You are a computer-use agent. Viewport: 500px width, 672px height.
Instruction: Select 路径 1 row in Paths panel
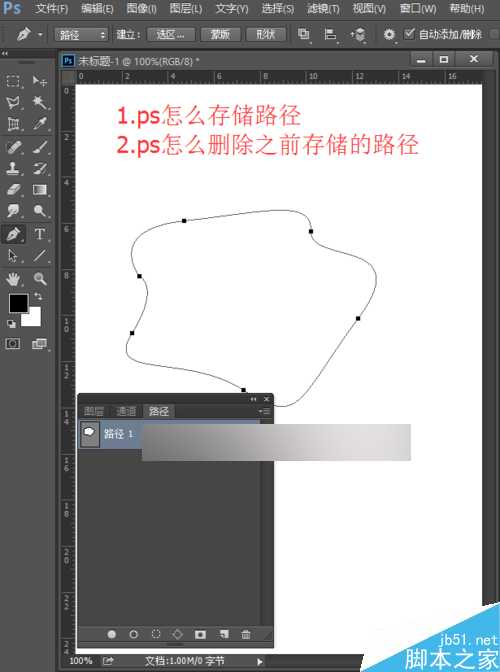click(x=169, y=434)
